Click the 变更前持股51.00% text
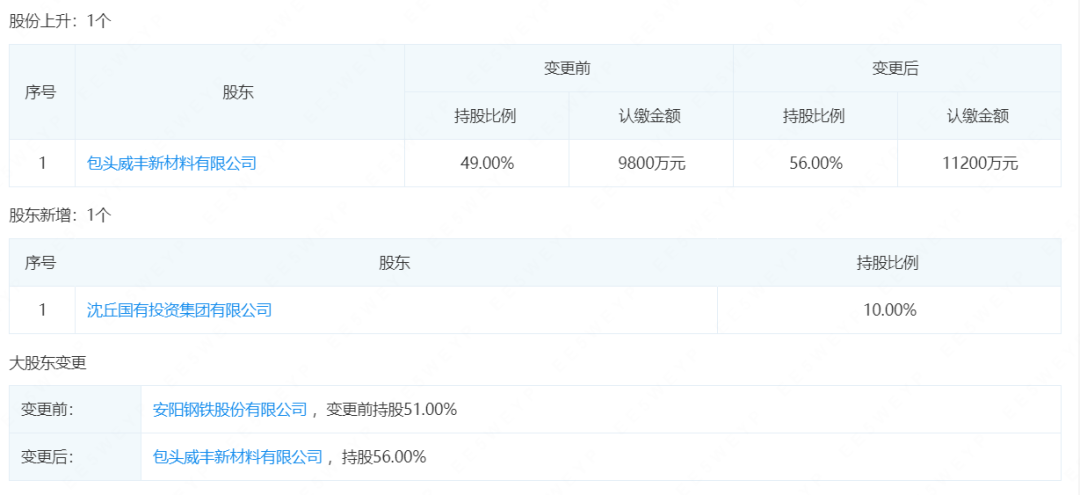 pos(391,410)
